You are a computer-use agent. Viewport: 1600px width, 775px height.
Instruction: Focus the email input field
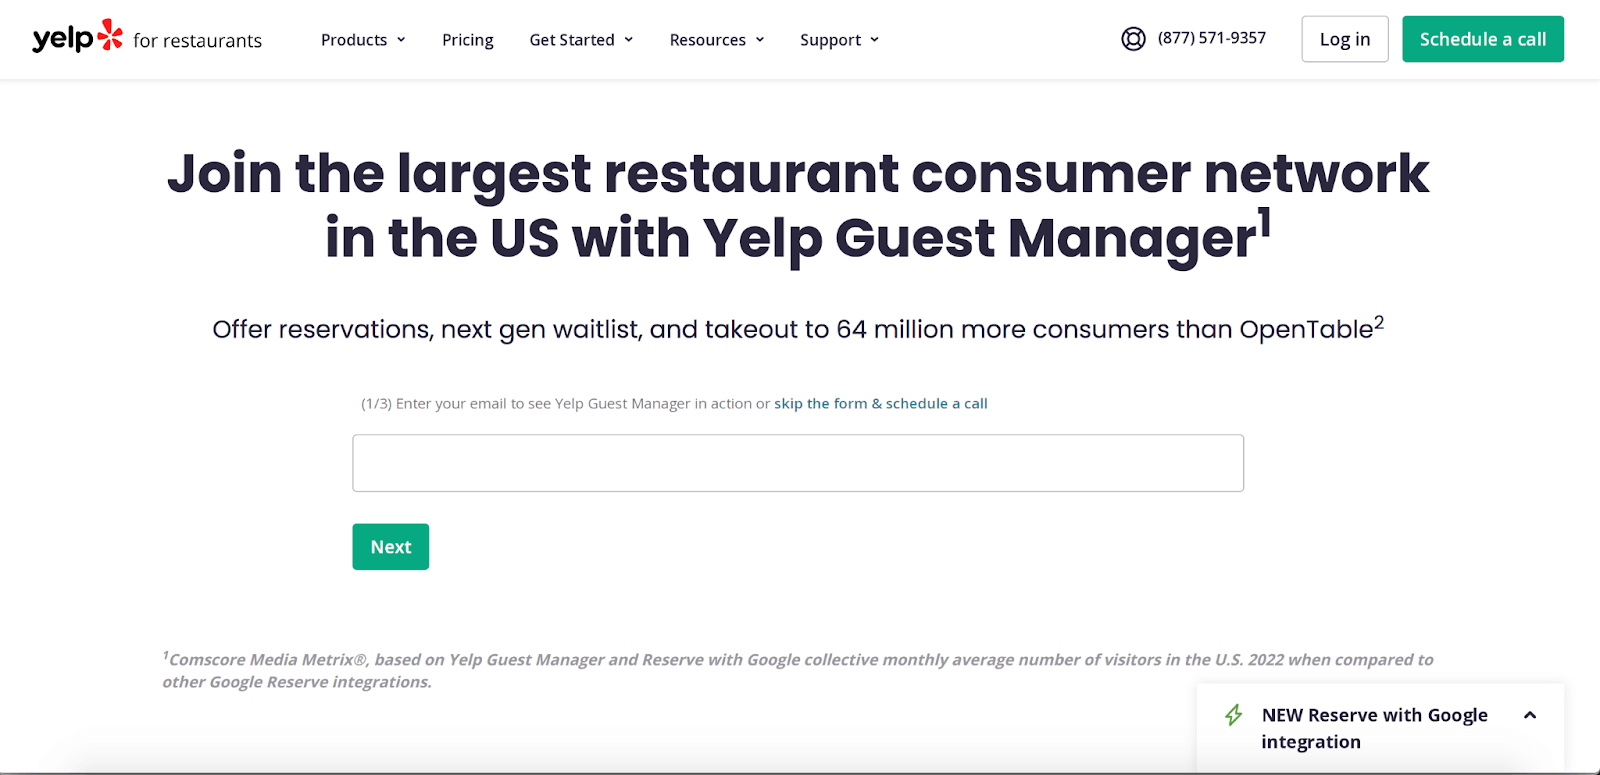[797, 463]
